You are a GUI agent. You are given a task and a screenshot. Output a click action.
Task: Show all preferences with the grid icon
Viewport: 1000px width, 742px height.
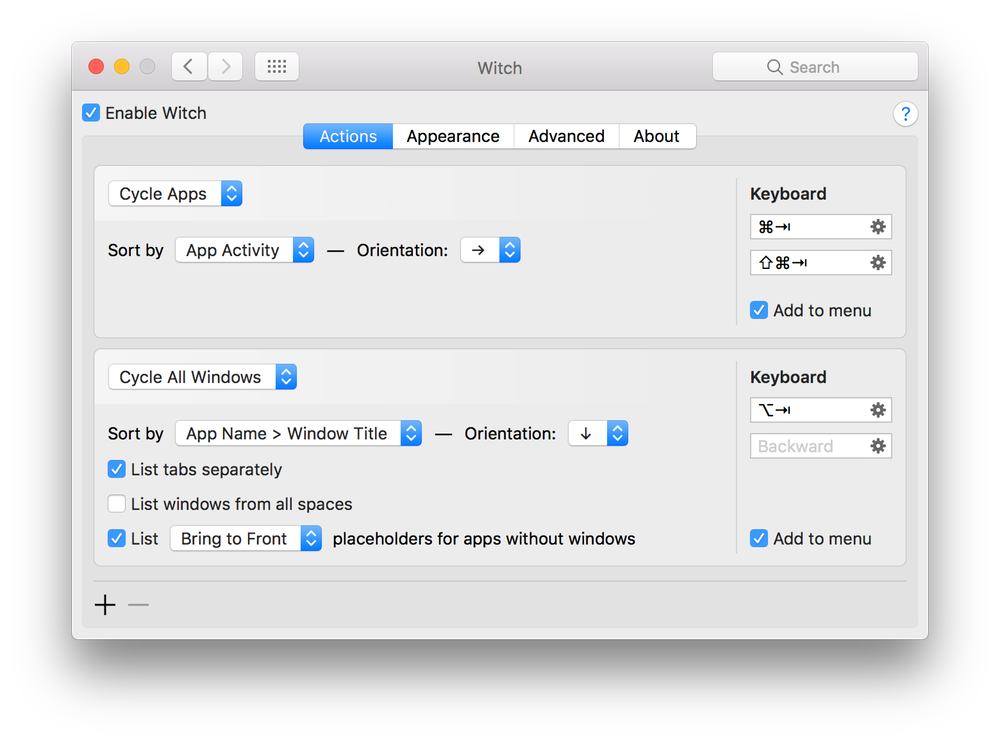coord(277,66)
